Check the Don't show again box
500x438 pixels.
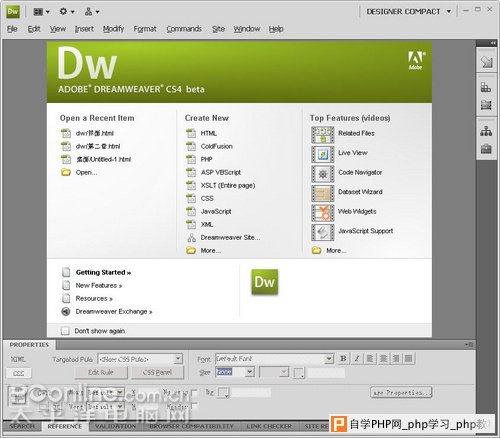(x=65, y=331)
